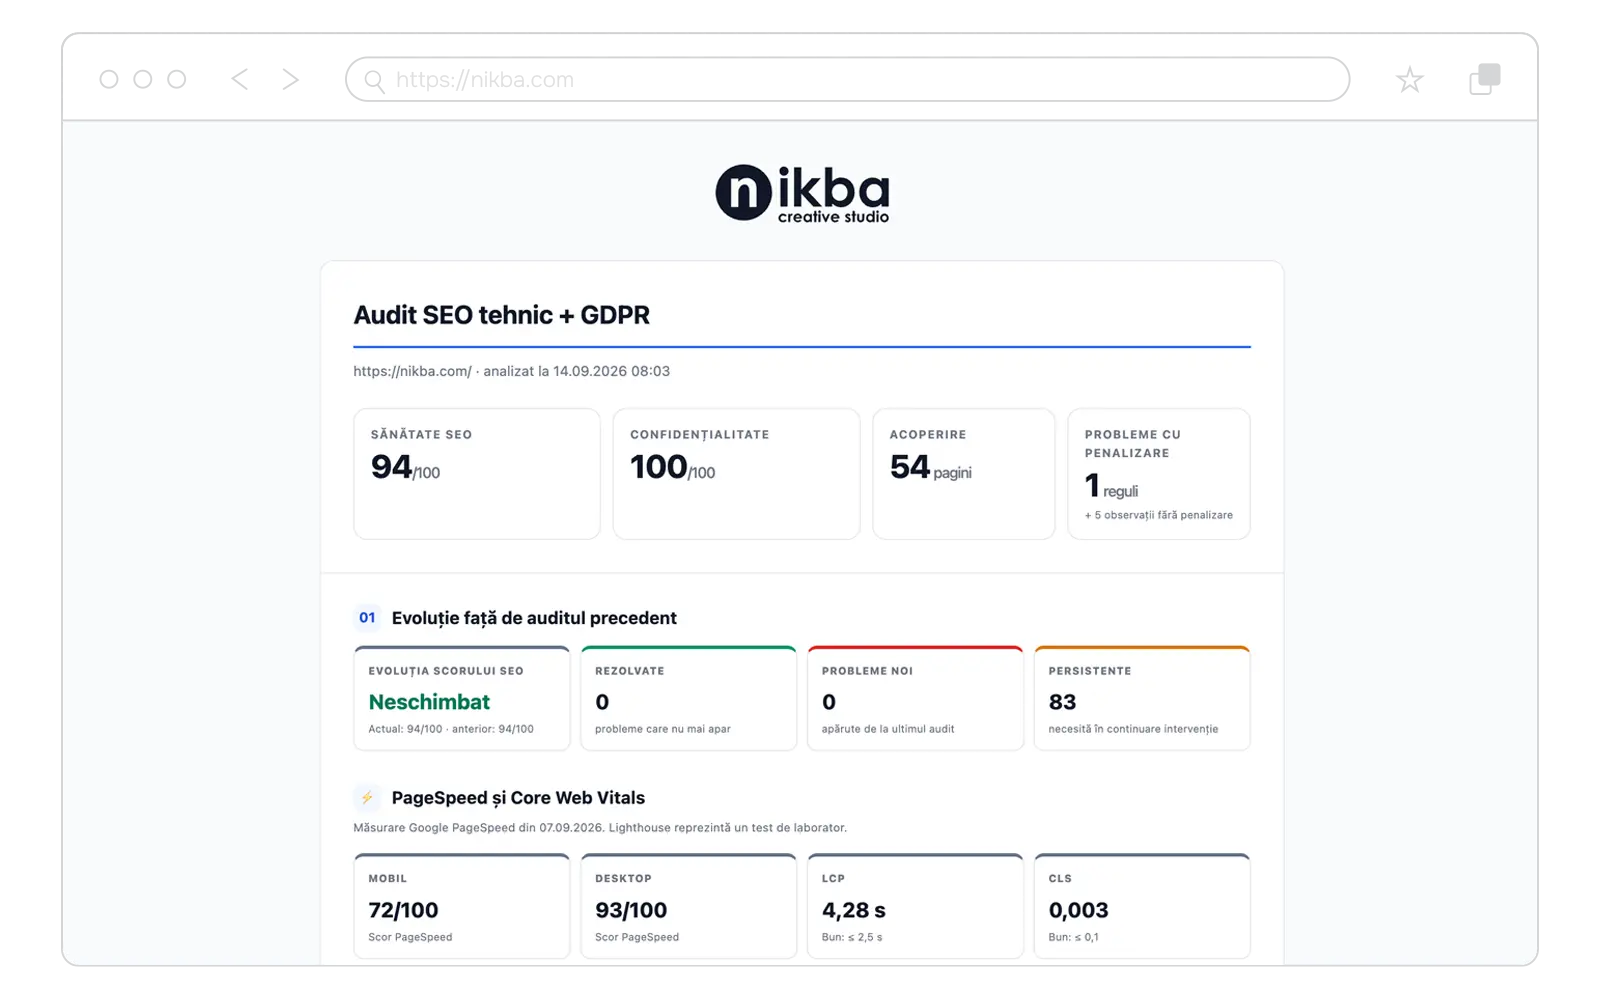This screenshot has width=1600, height=1000.
Task: Select the CLS 0,003 metric card
Action: [1142, 906]
